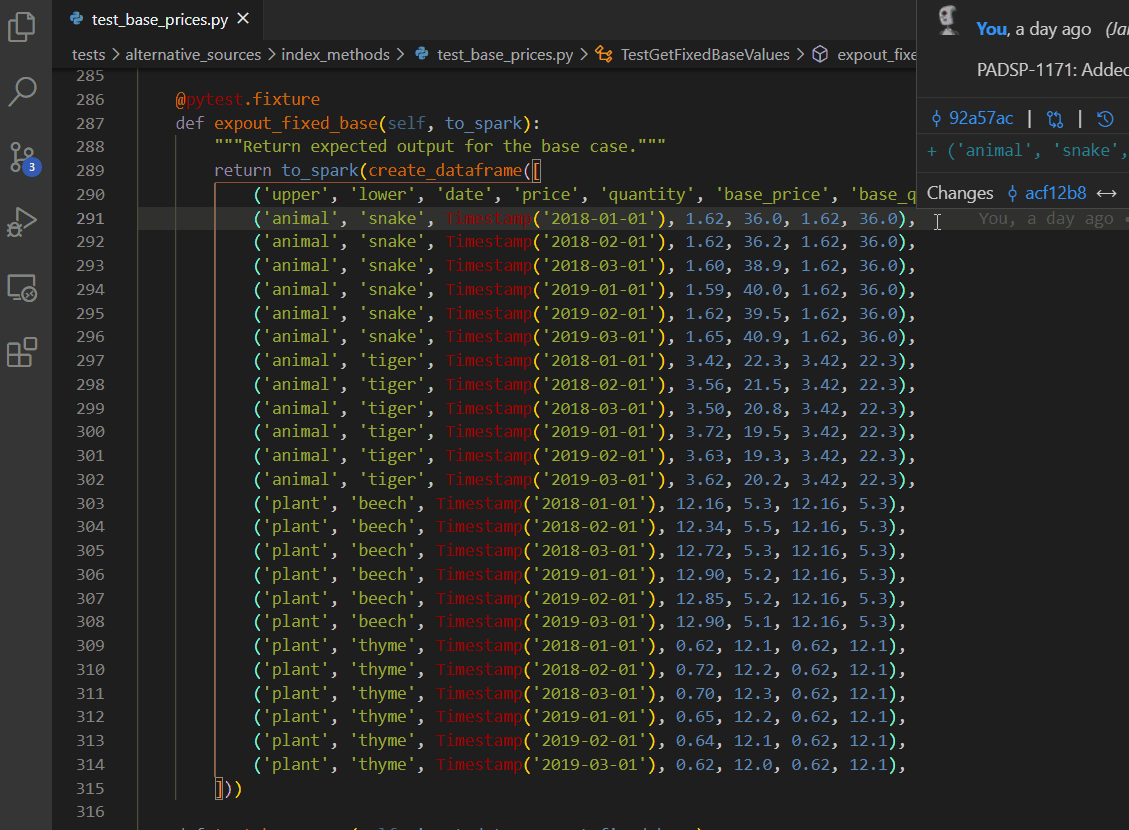
Task: Click the create_dataframe function call on line 289
Action: [445, 170]
